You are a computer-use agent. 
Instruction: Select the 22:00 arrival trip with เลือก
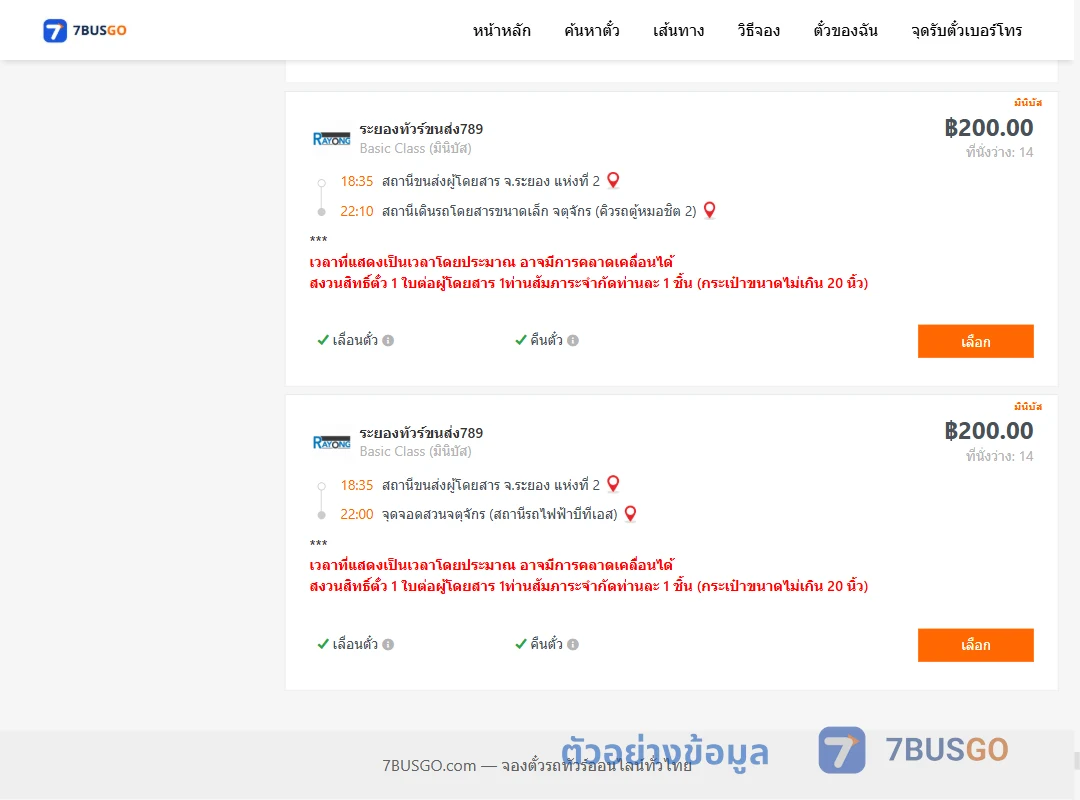[975, 645]
